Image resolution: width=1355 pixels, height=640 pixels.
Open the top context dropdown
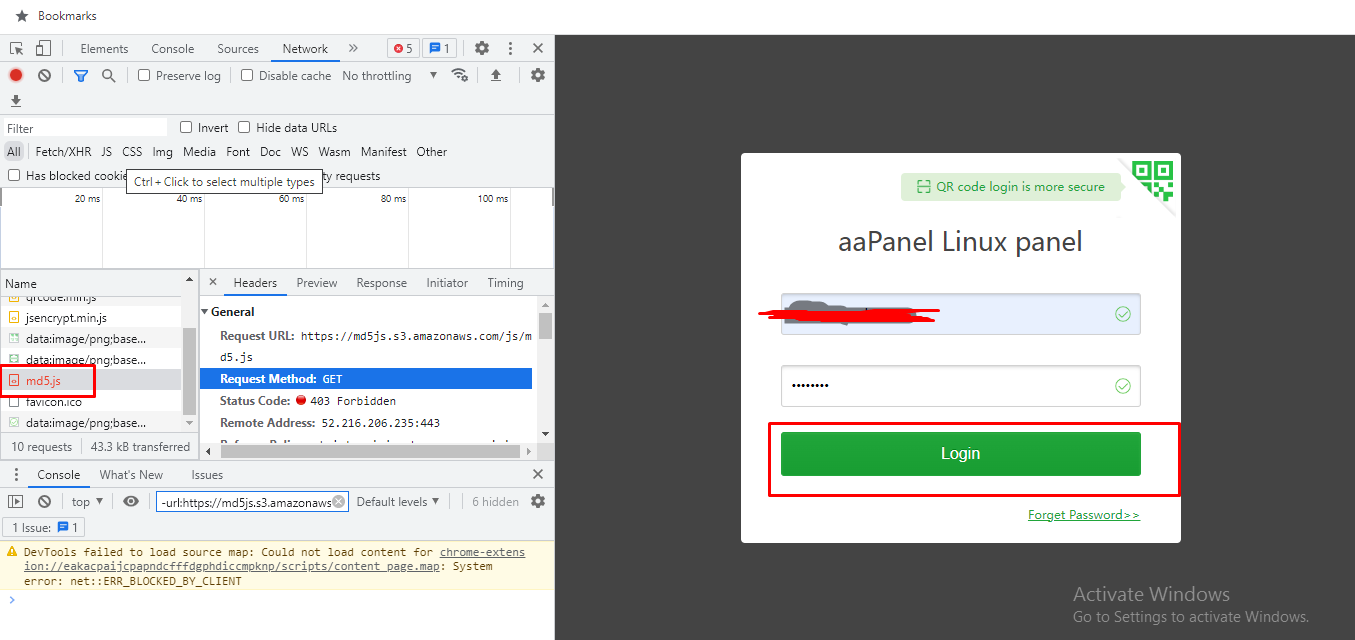coord(87,502)
